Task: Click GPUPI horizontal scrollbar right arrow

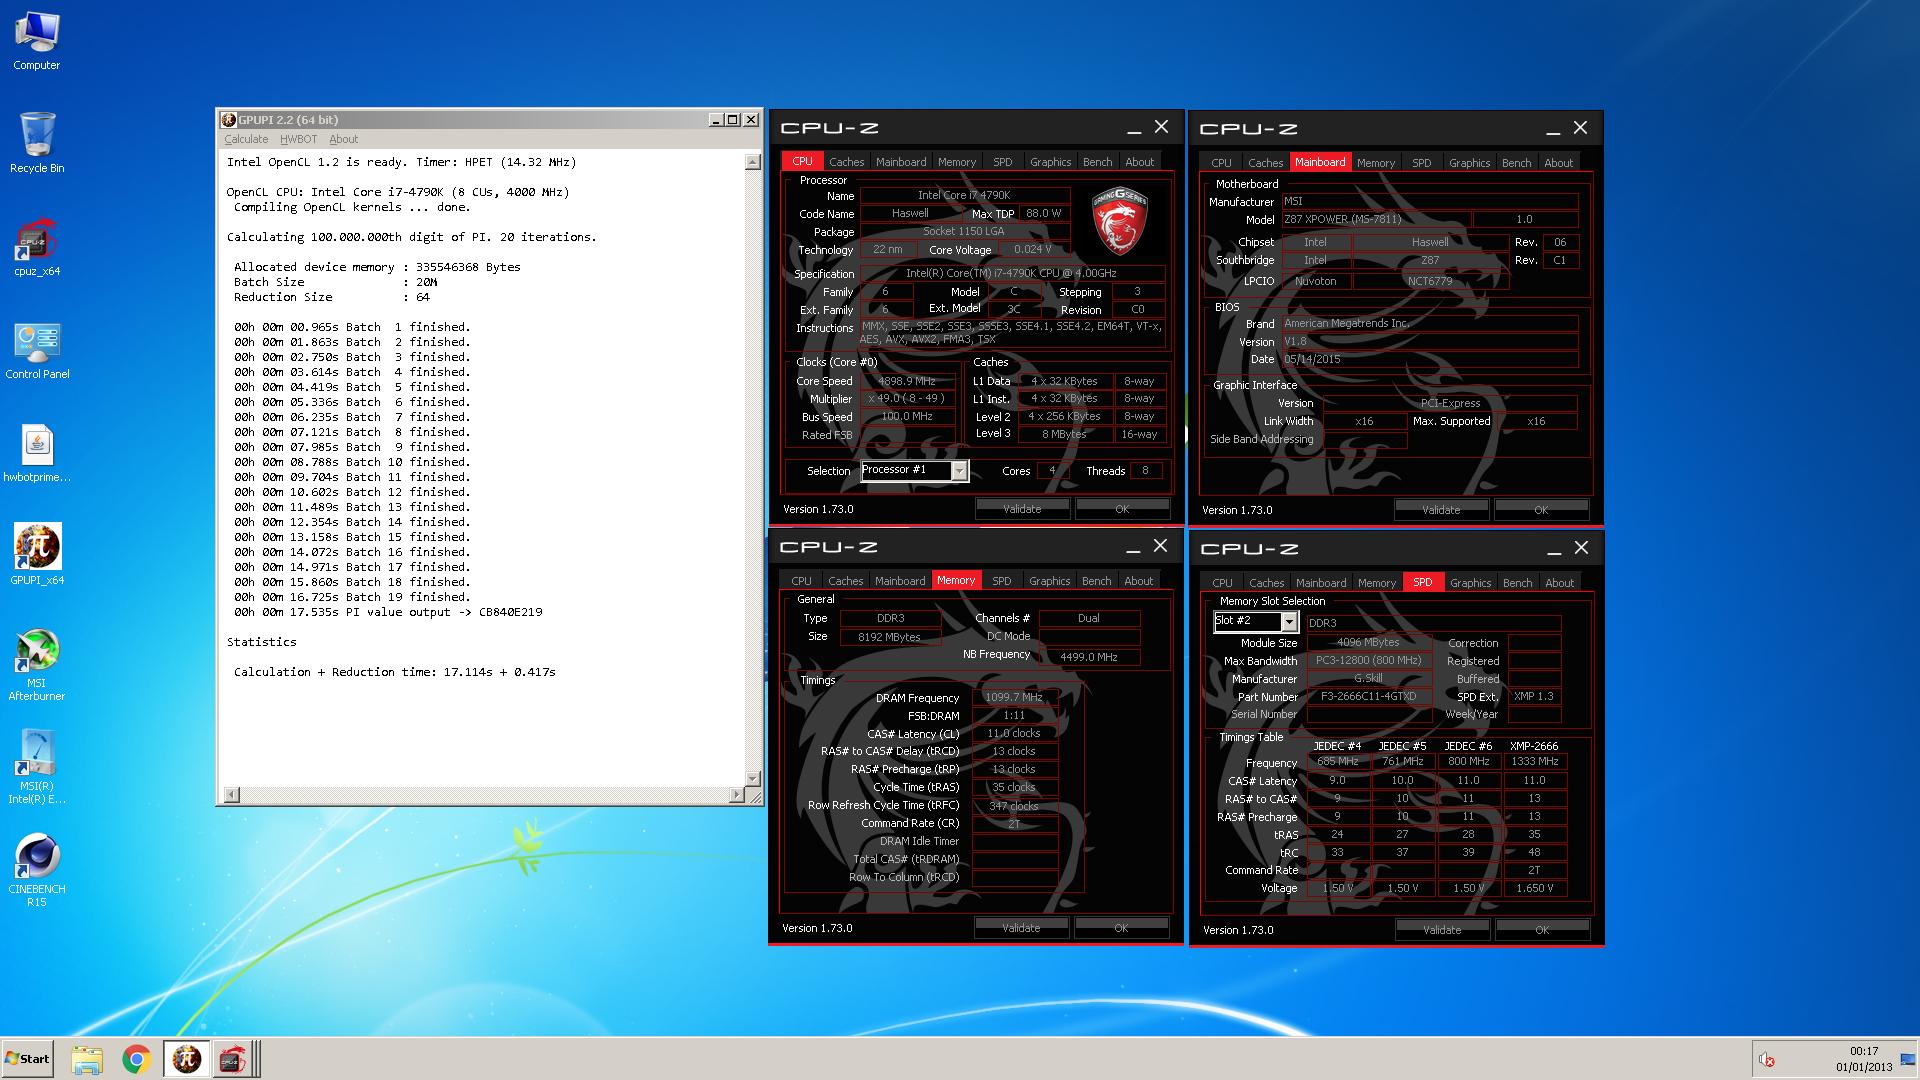Action: pyautogui.click(x=737, y=795)
